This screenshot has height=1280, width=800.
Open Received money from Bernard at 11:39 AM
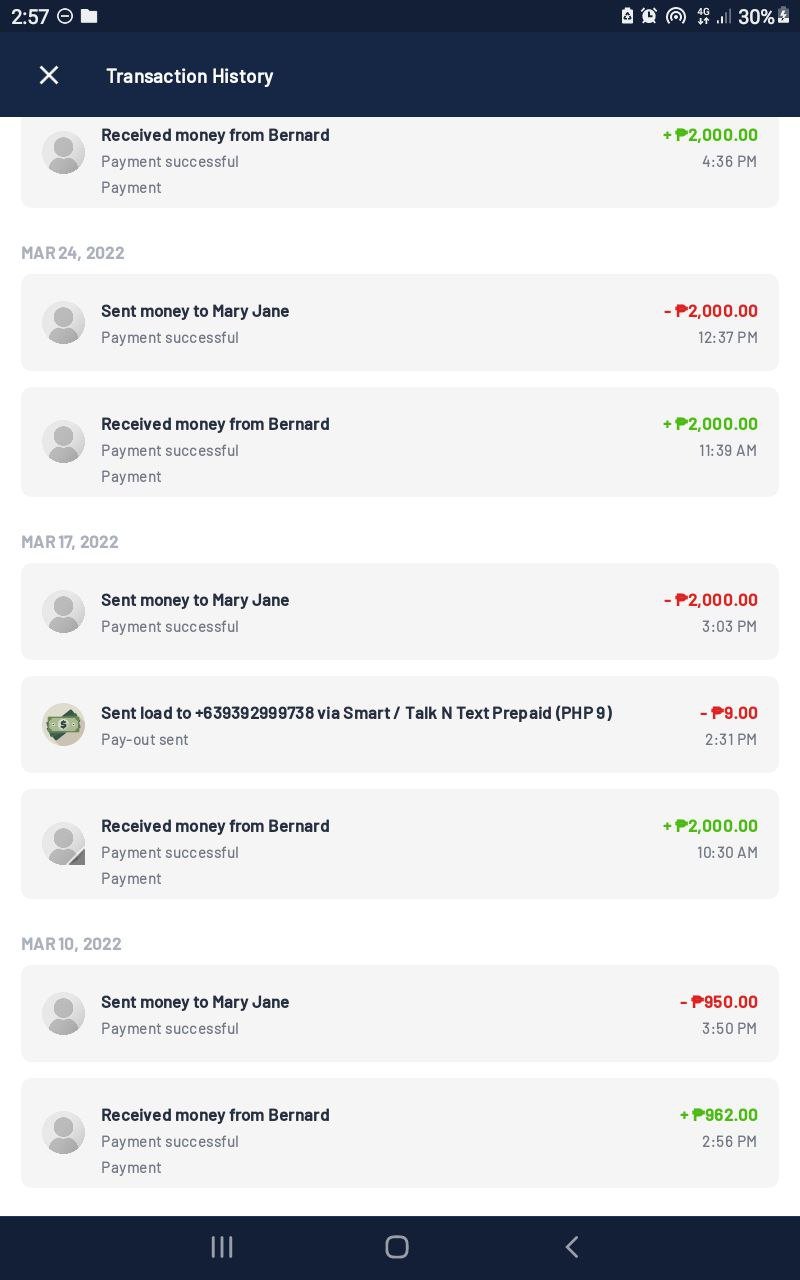(400, 442)
